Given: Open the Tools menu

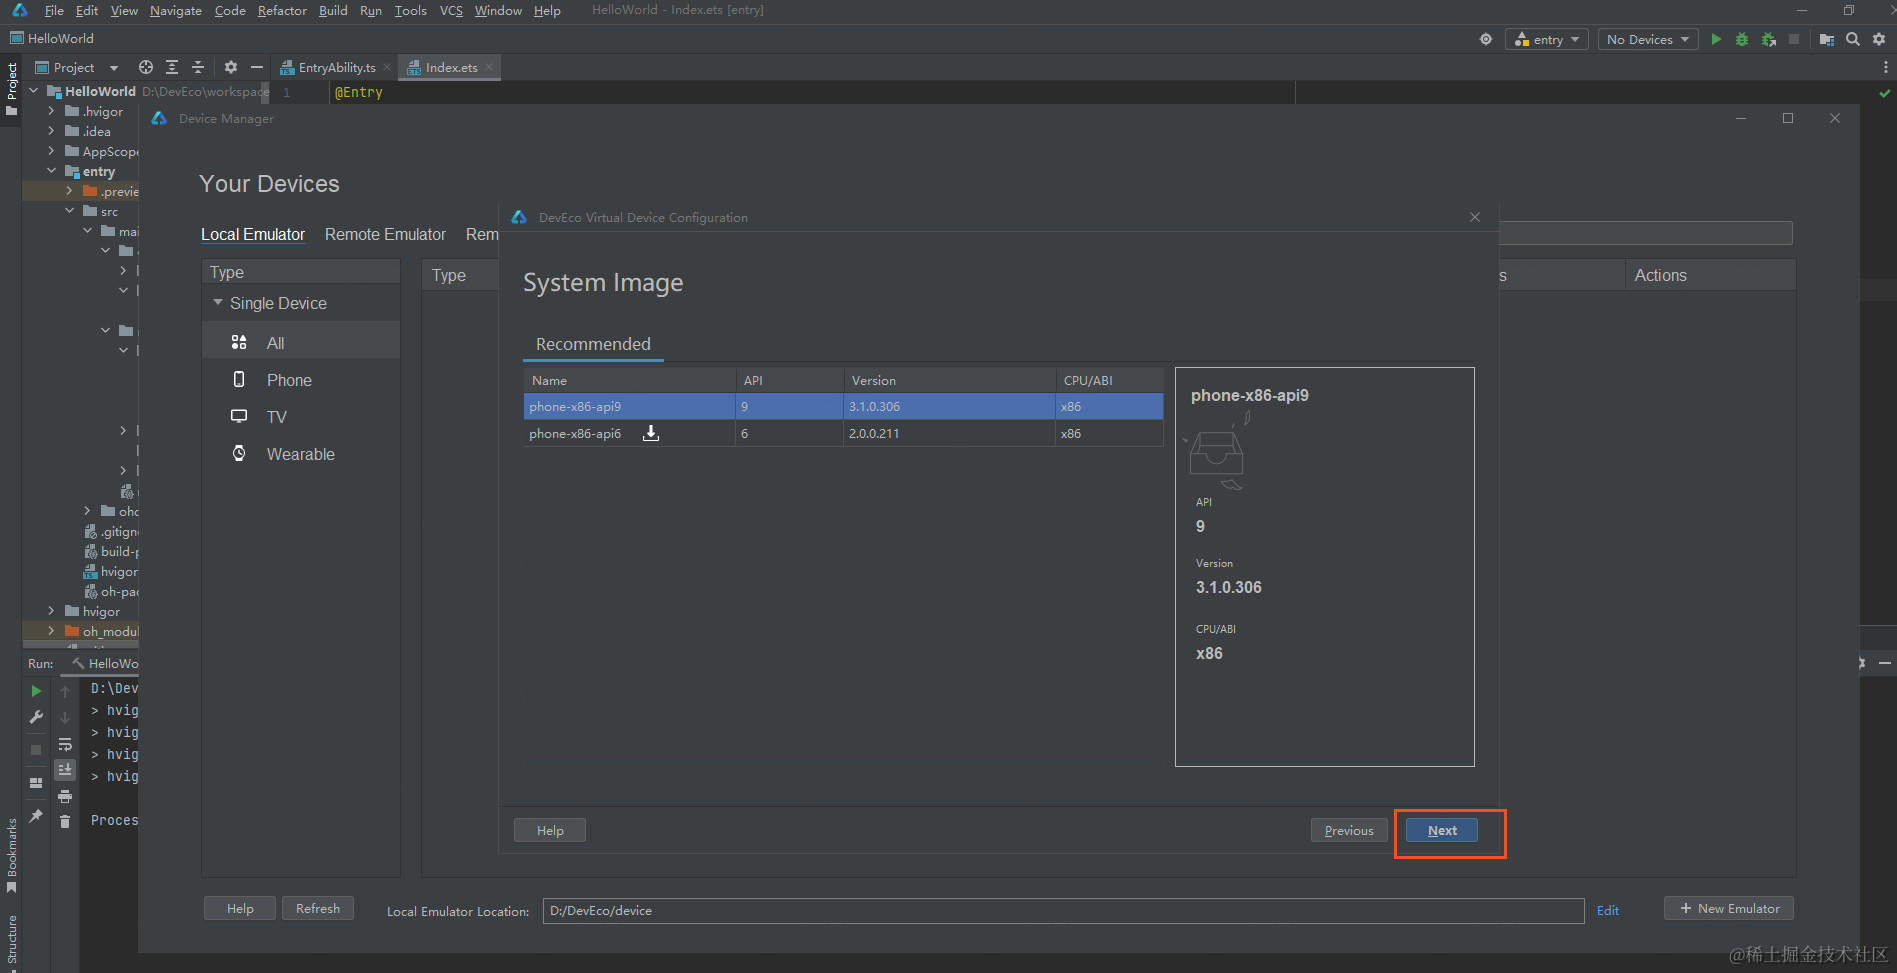Looking at the screenshot, I should (x=410, y=10).
